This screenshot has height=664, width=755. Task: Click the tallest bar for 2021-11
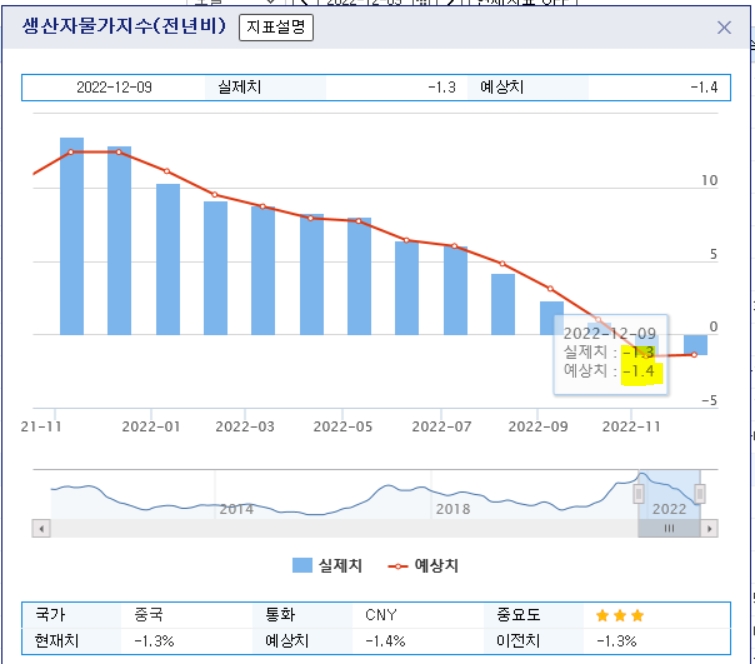pyautogui.click(x=72, y=236)
